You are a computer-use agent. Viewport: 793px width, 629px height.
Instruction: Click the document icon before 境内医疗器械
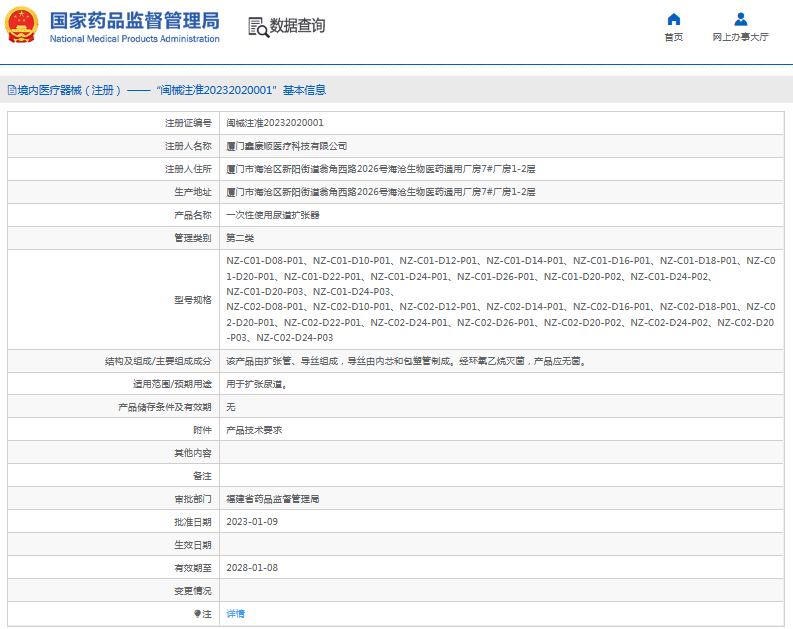click(12, 90)
